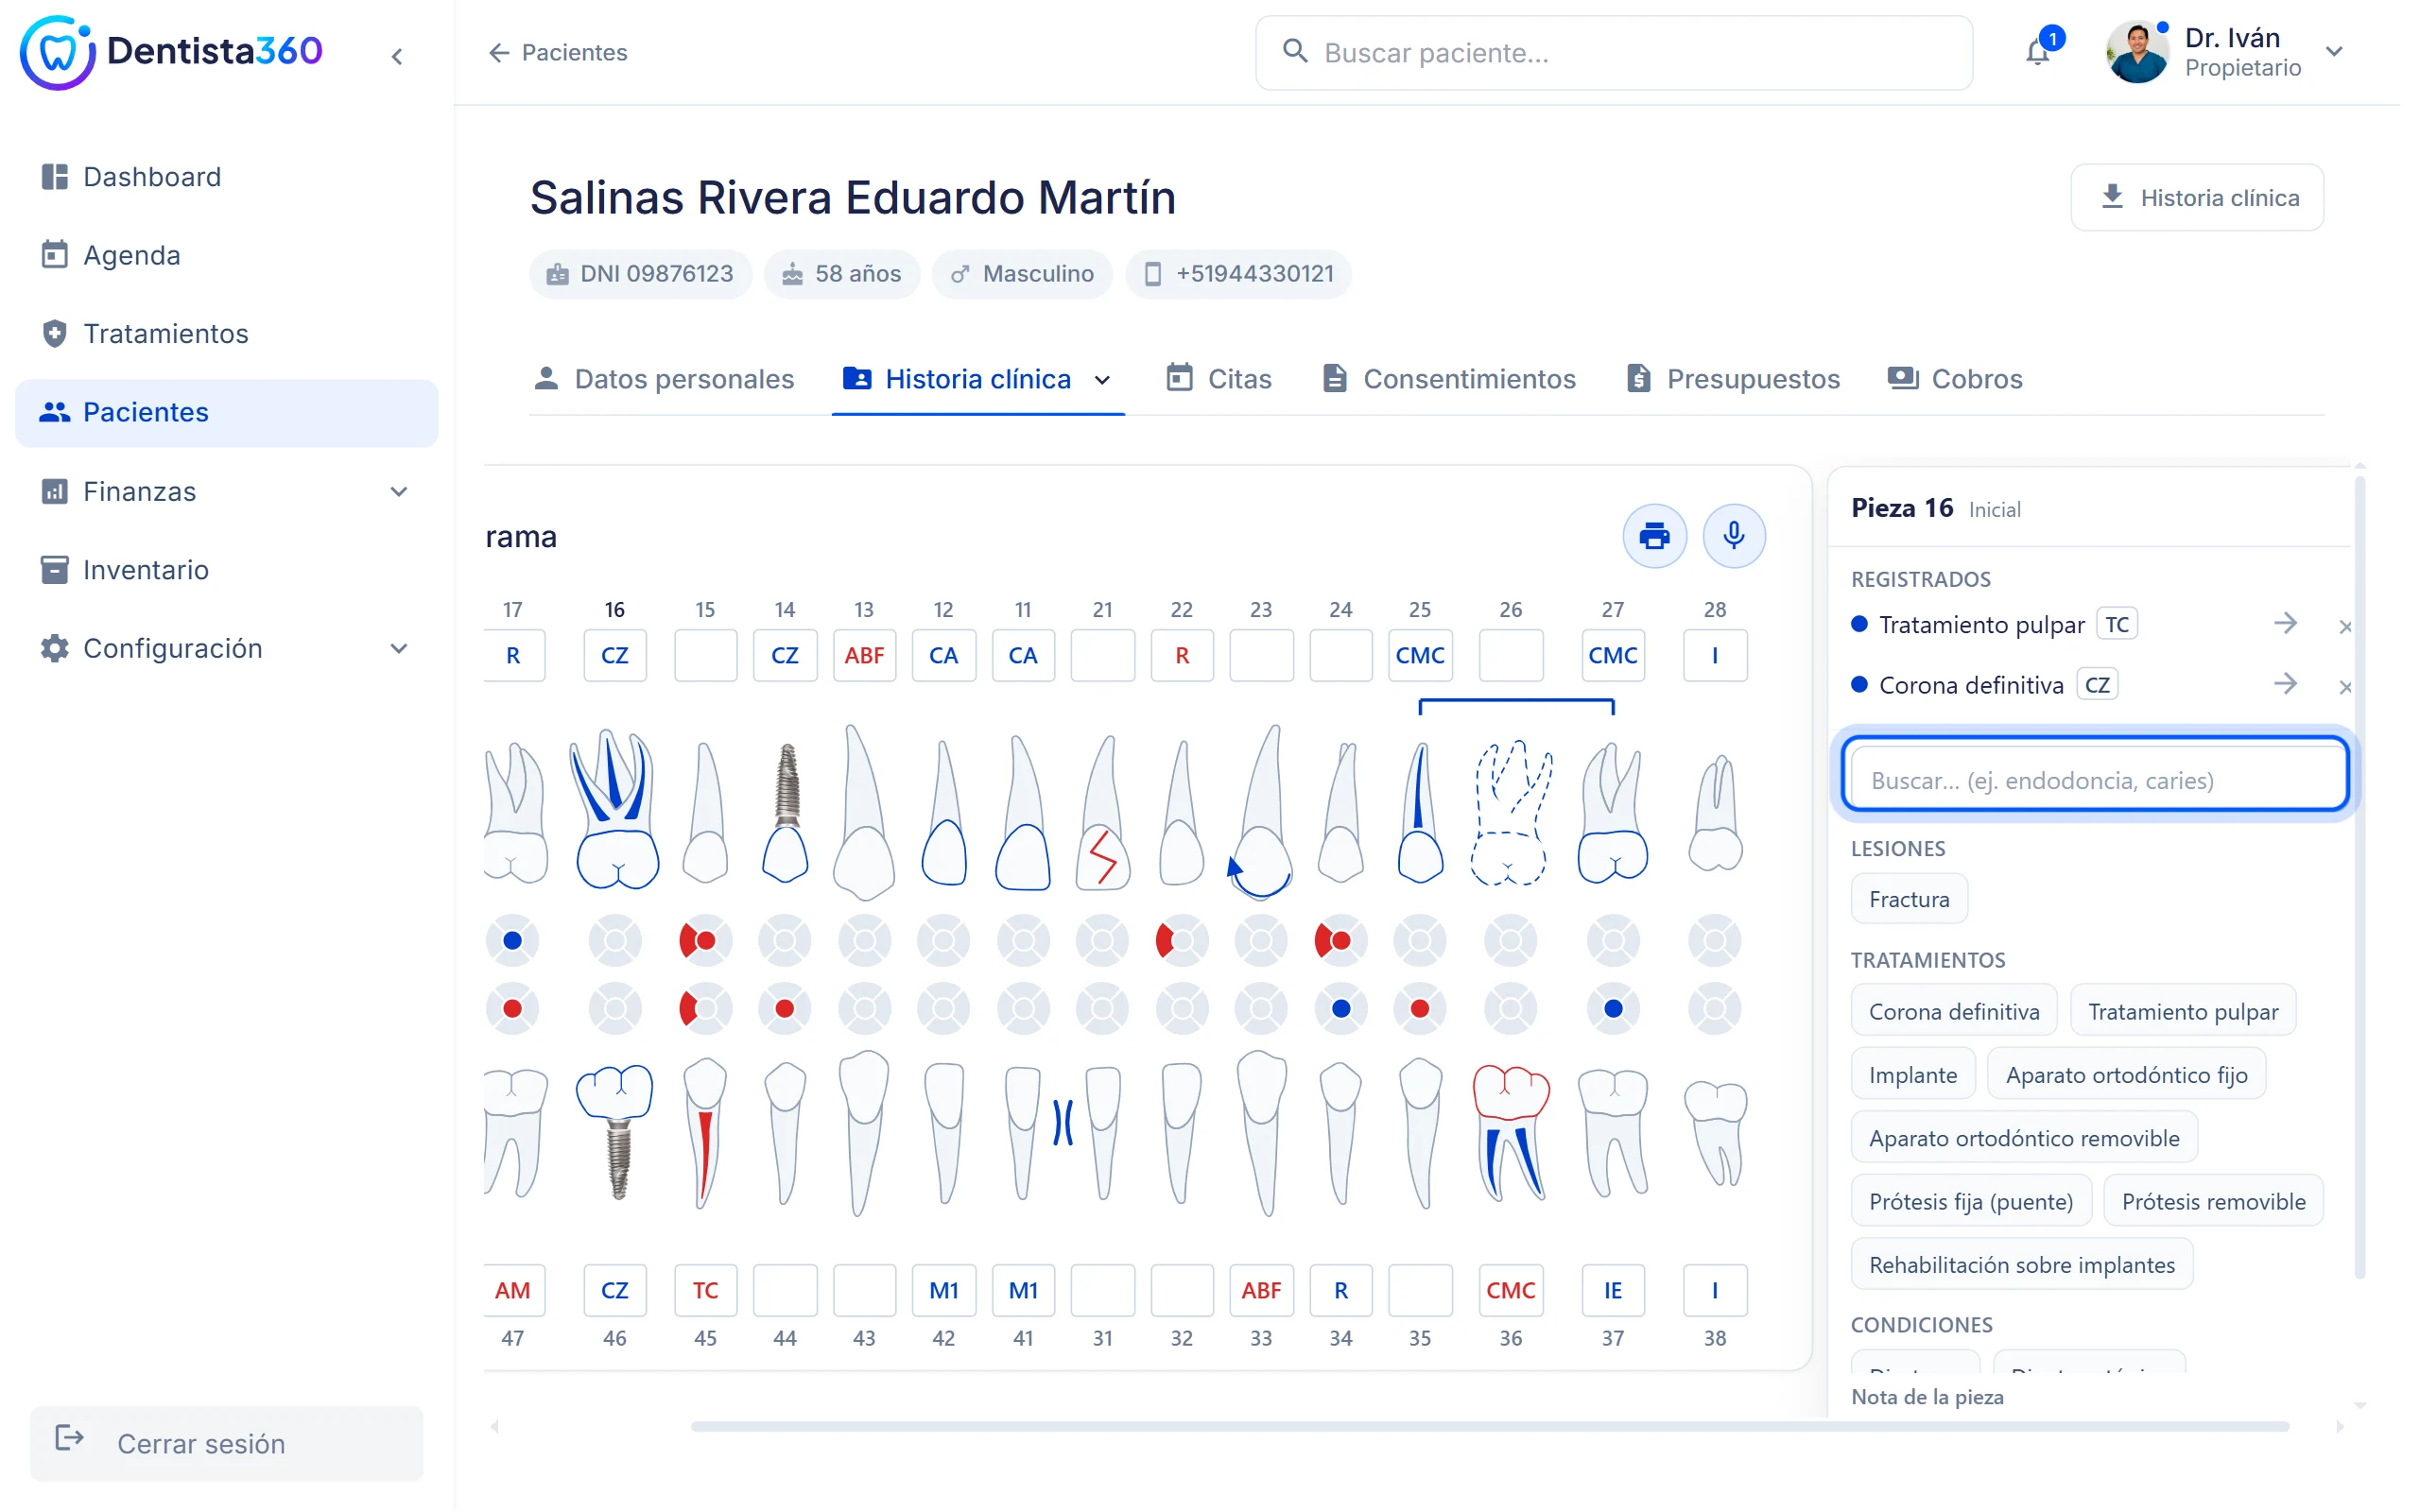Open Tratamiento pulpar details arrow
The height and width of the screenshot is (1512, 2420).
click(2285, 624)
